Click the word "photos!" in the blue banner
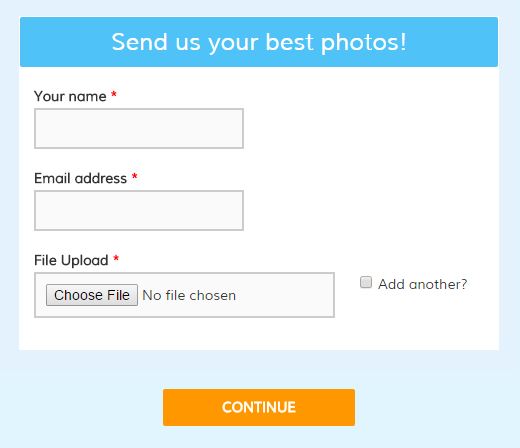 [x=364, y=43]
